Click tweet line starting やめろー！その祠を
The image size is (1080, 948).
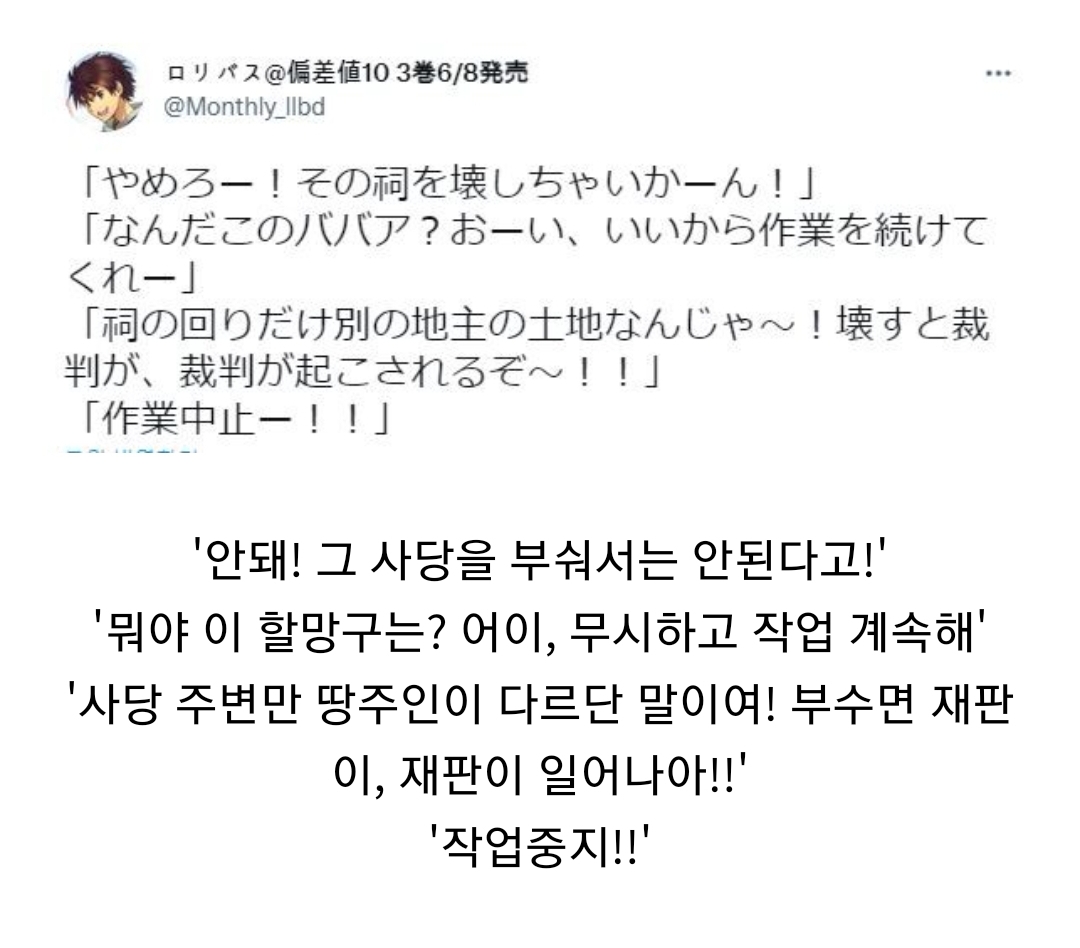click(446, 184)
